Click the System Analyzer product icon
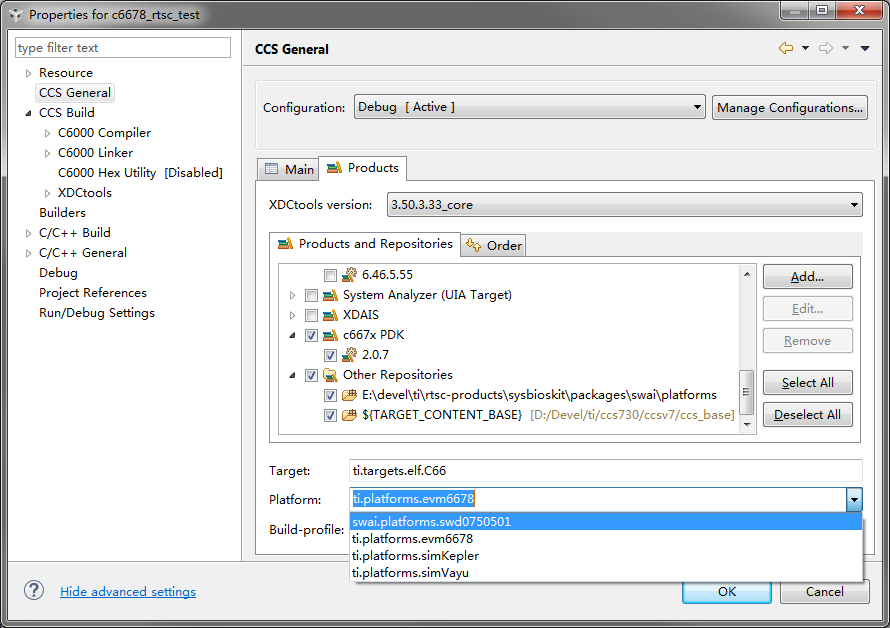890x628 pixels. click(330, 295)
